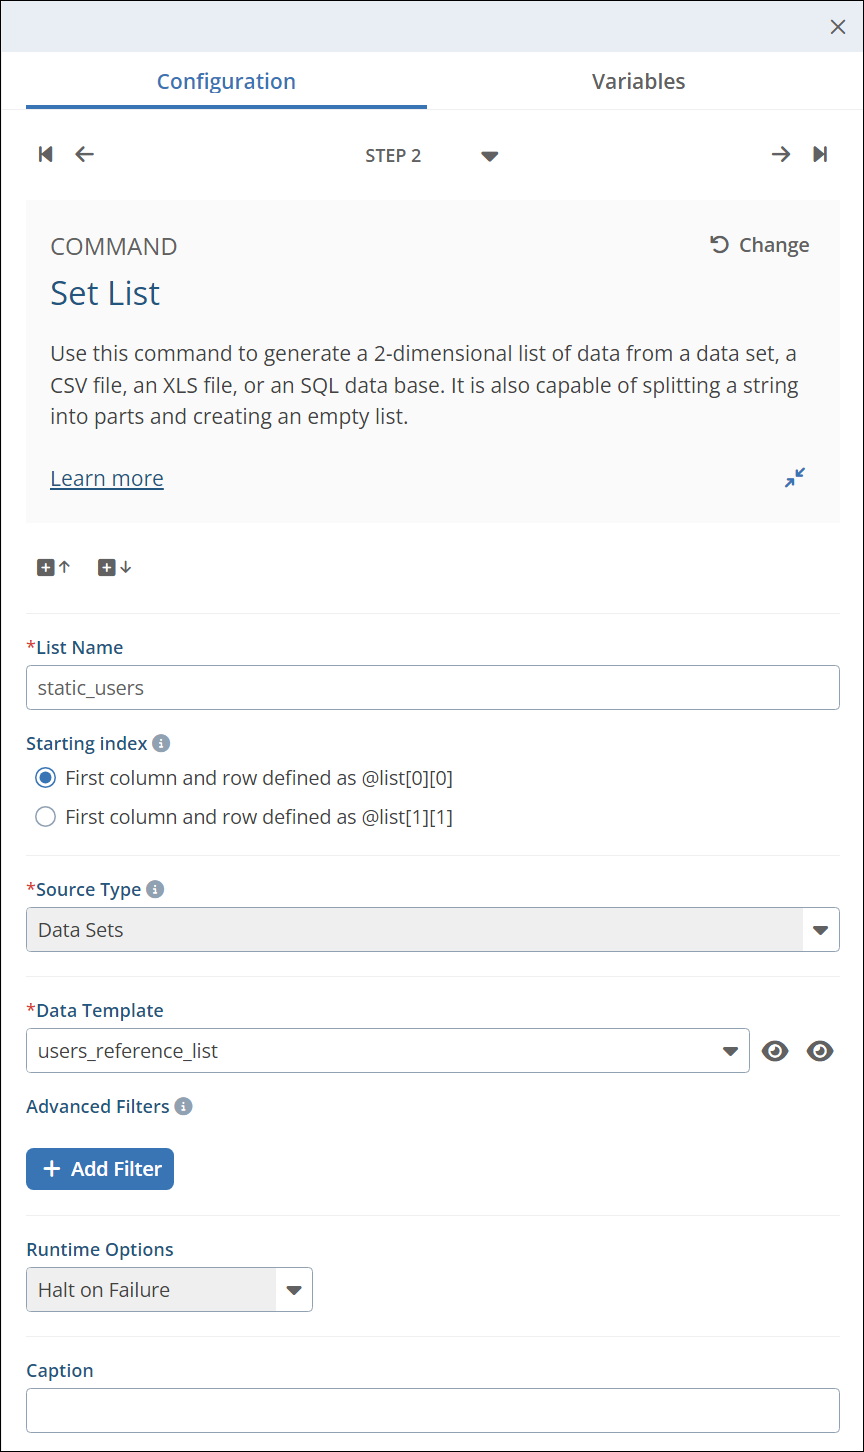Insert a step below icon
The height and width of the screenshot is (1452, 864).
tap(114, 567)
